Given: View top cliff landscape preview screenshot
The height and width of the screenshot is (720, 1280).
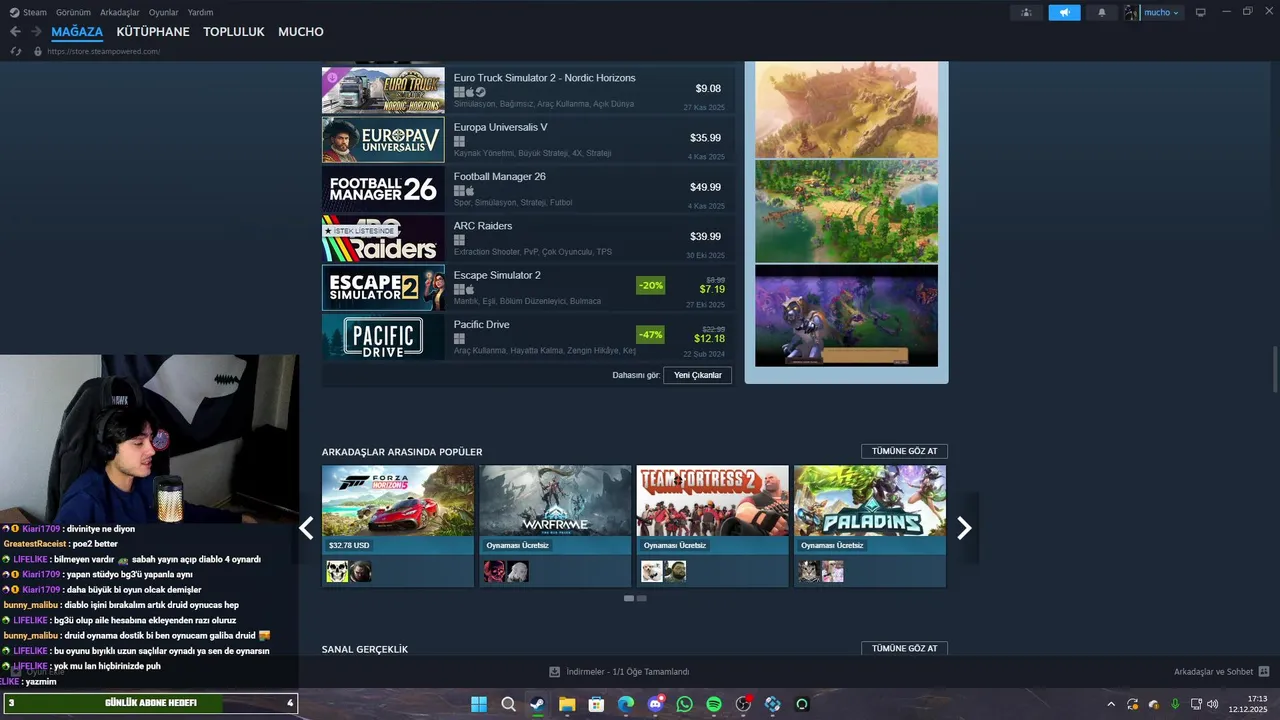Looking at the screenshot, I should tap(846, 109).
